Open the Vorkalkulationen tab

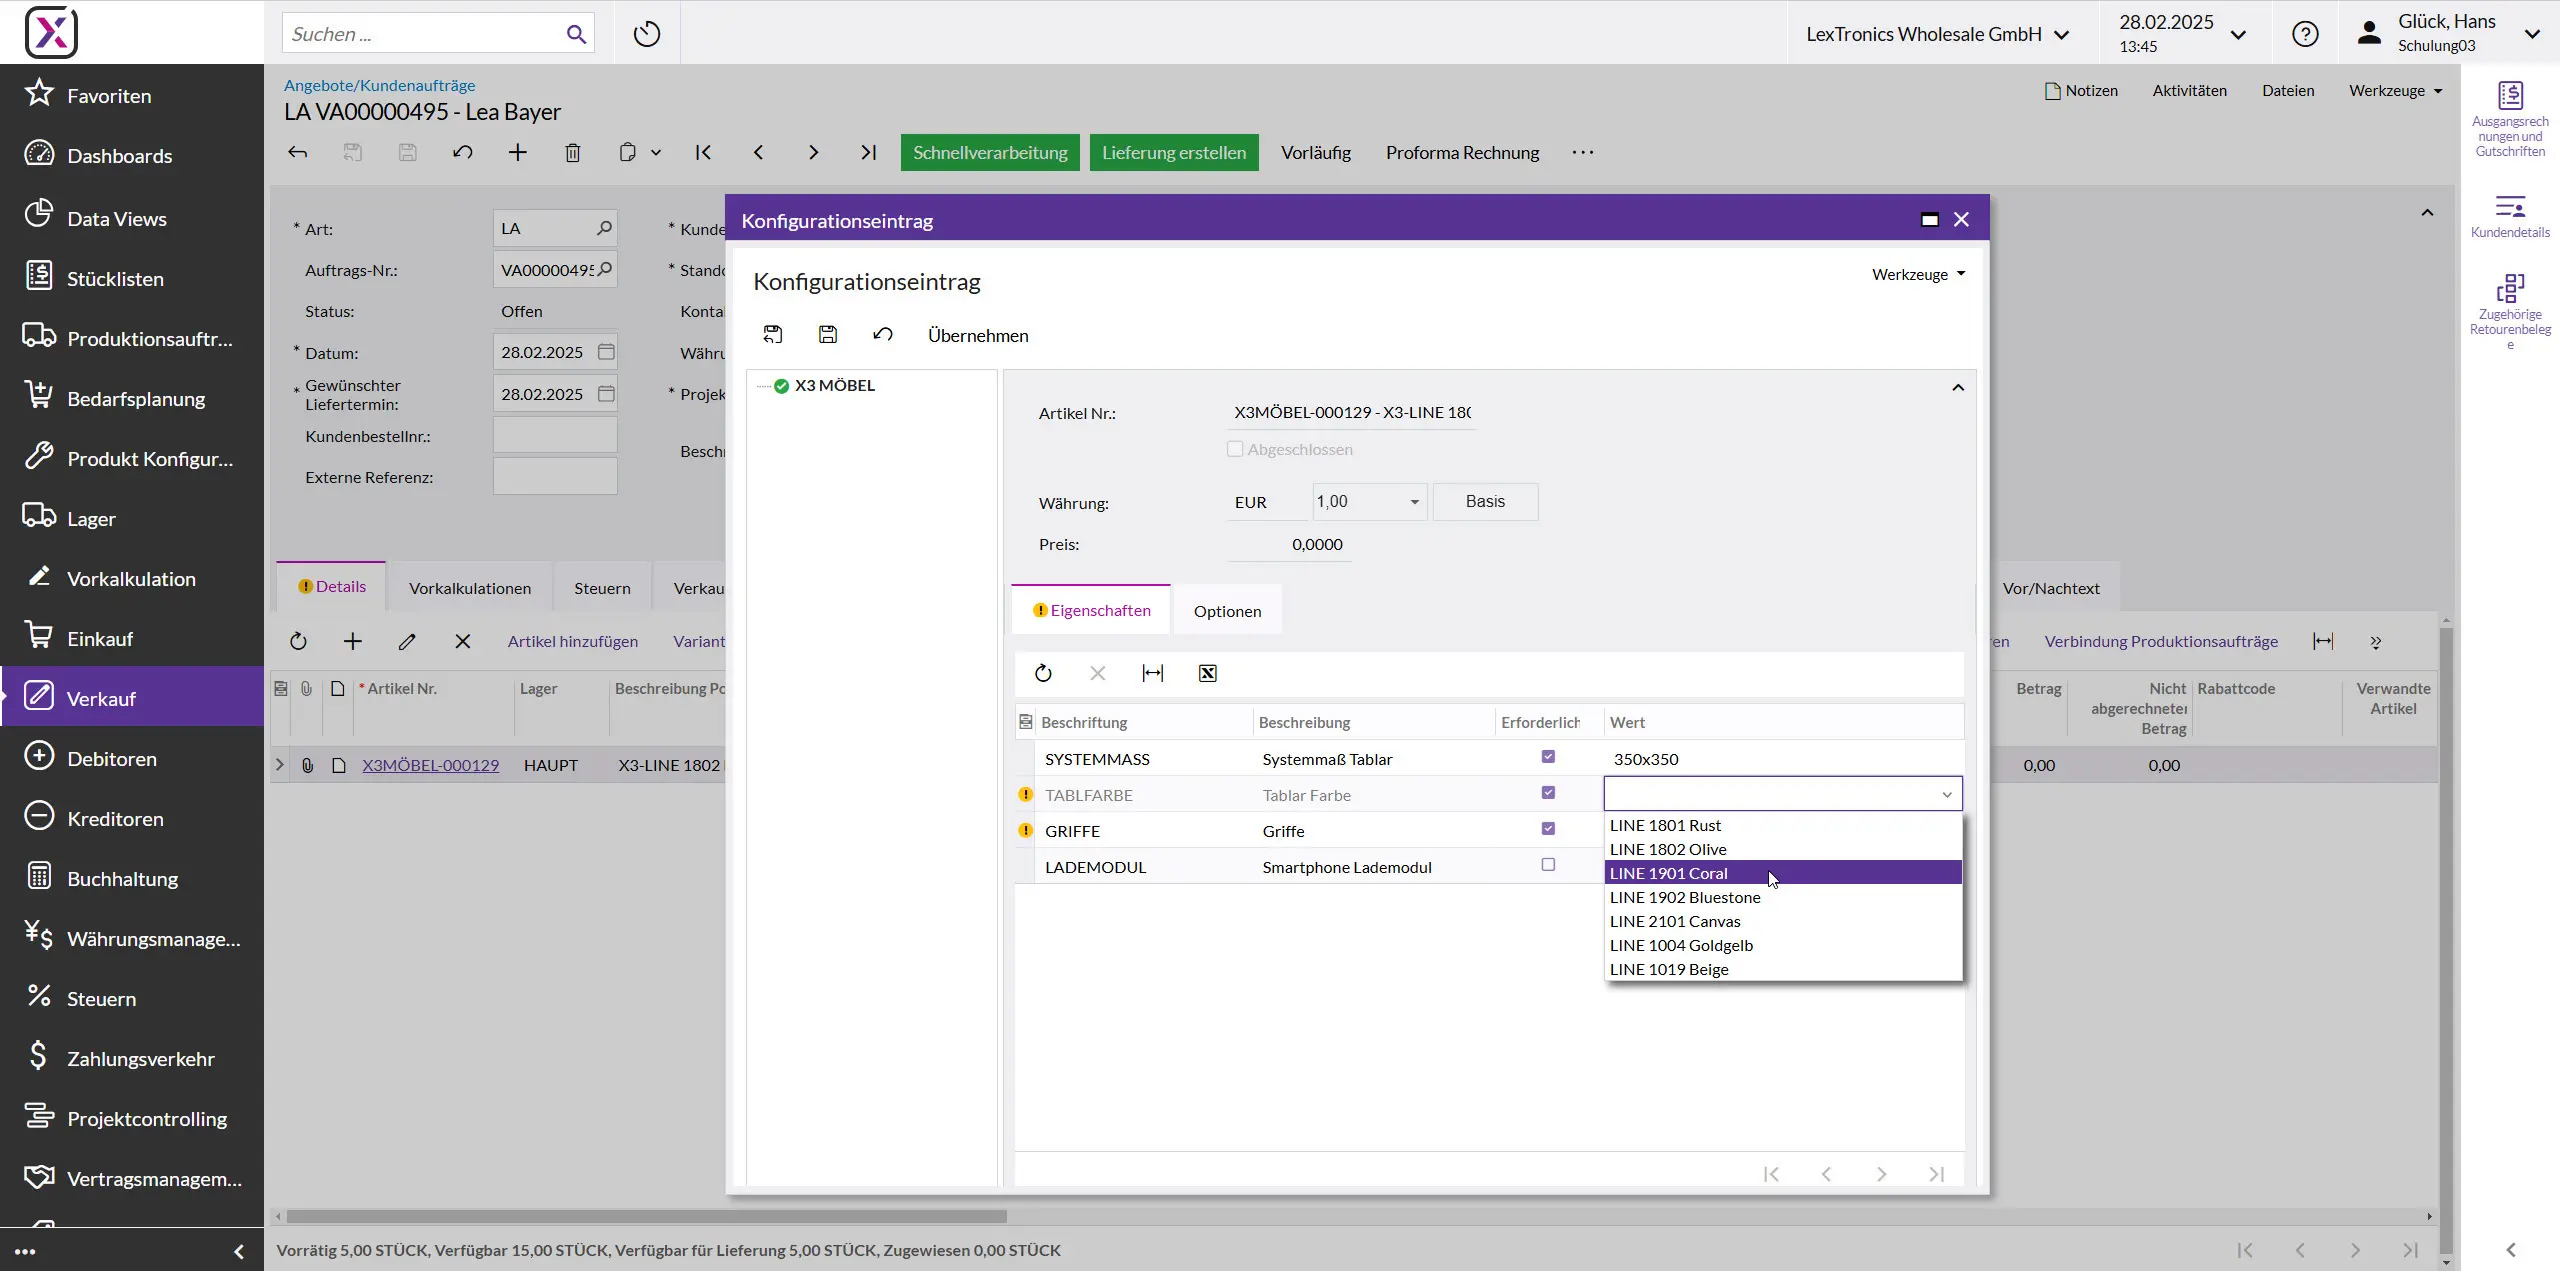click(469, 588)
